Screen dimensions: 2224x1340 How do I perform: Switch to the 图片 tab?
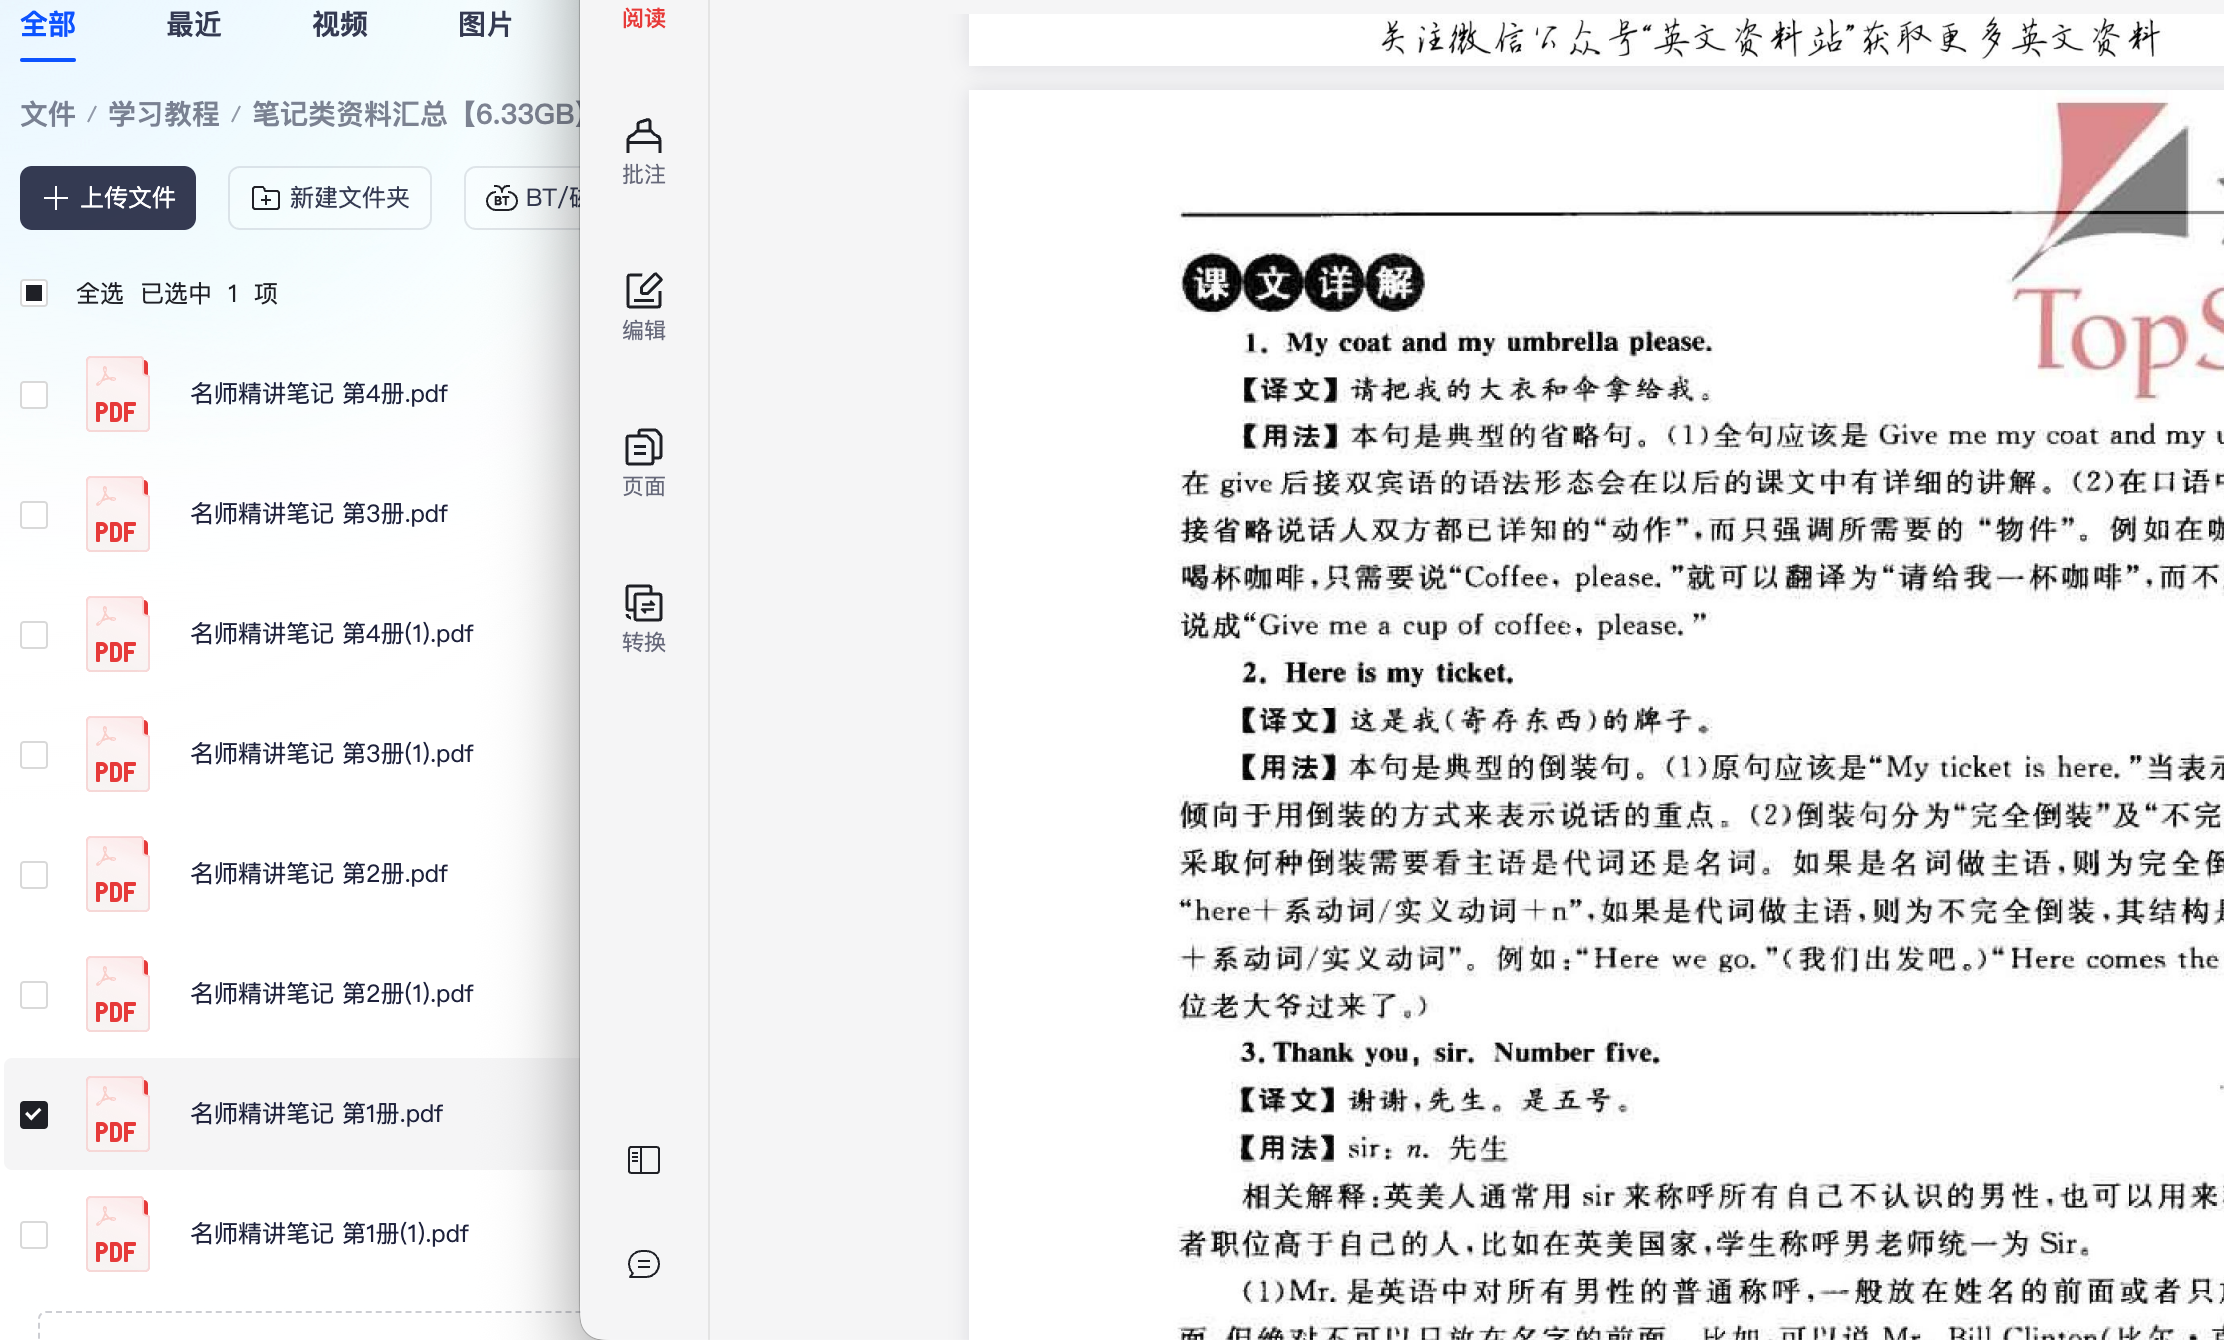click(x=484, y=25)
